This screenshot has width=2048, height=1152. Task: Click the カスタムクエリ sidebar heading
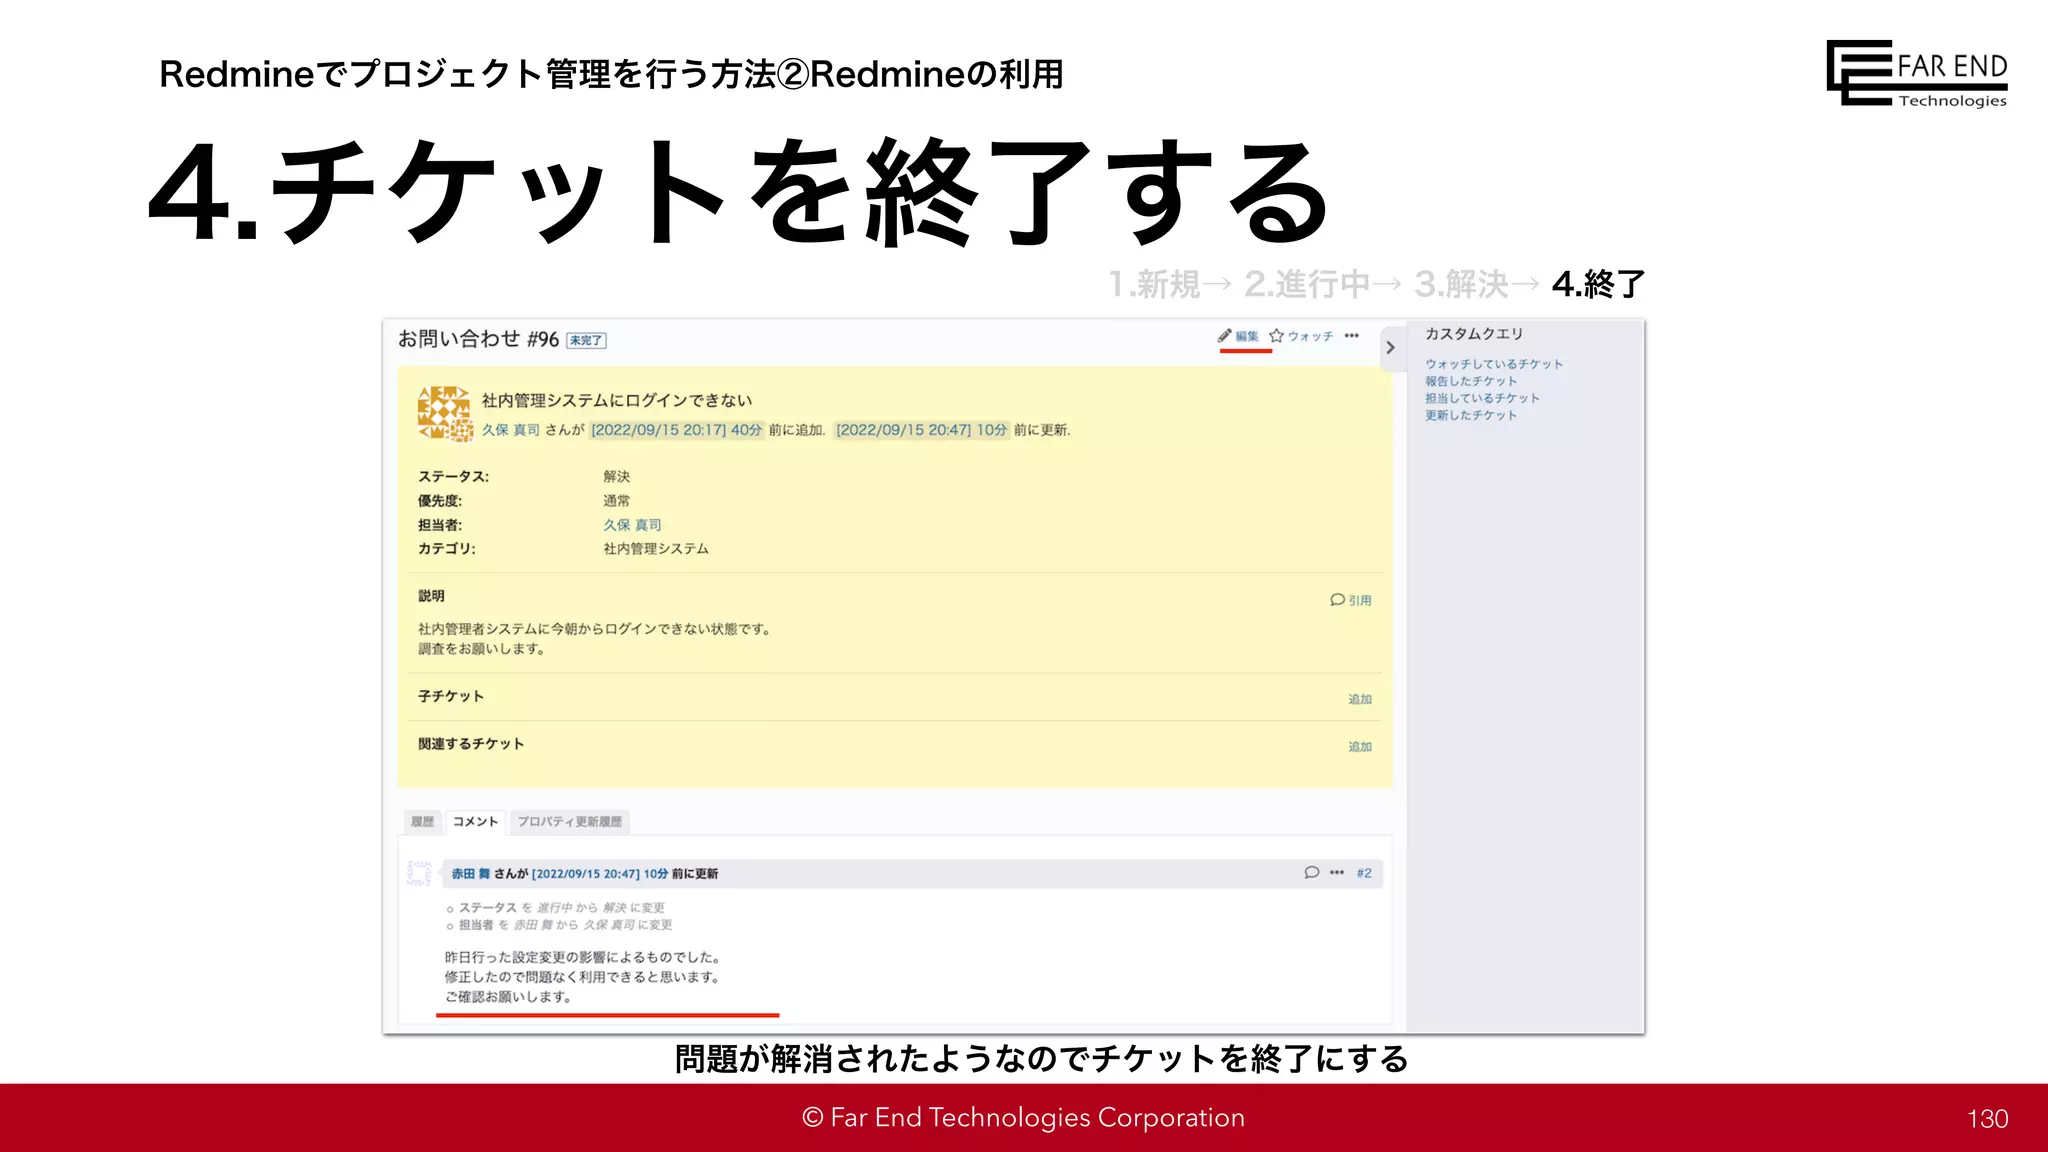[x=1474, y=334]
